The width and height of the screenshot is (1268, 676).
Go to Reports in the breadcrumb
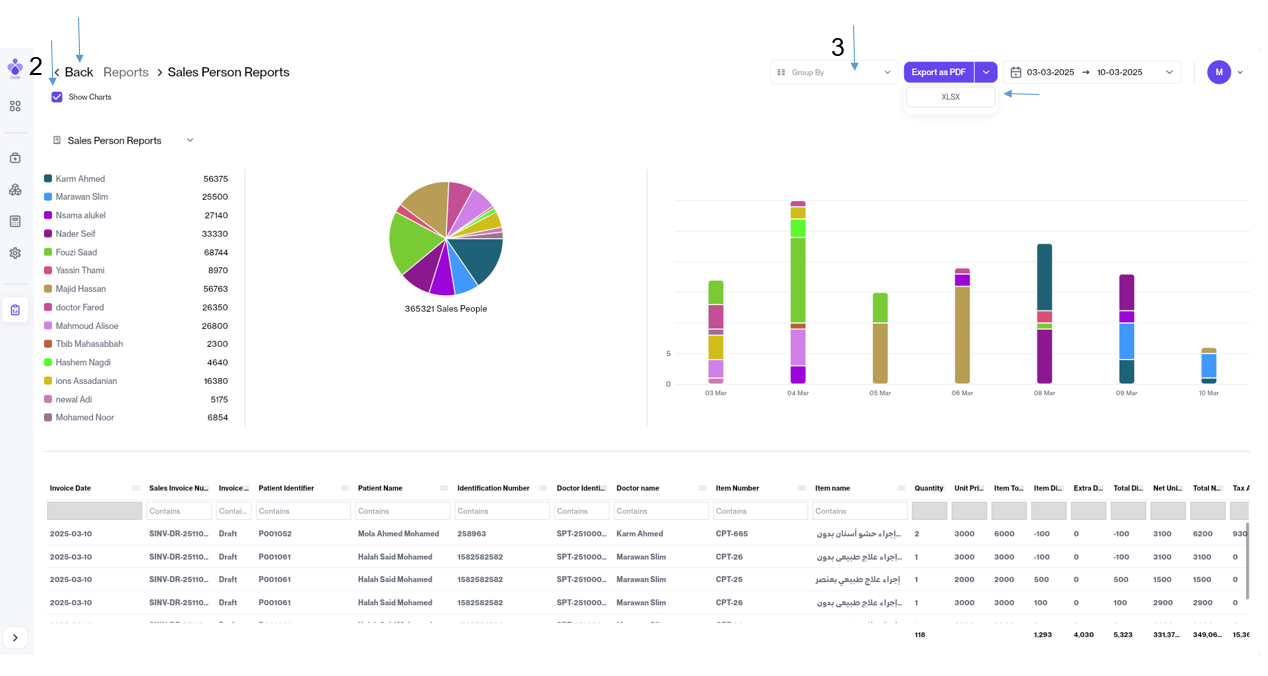point(126,72)
